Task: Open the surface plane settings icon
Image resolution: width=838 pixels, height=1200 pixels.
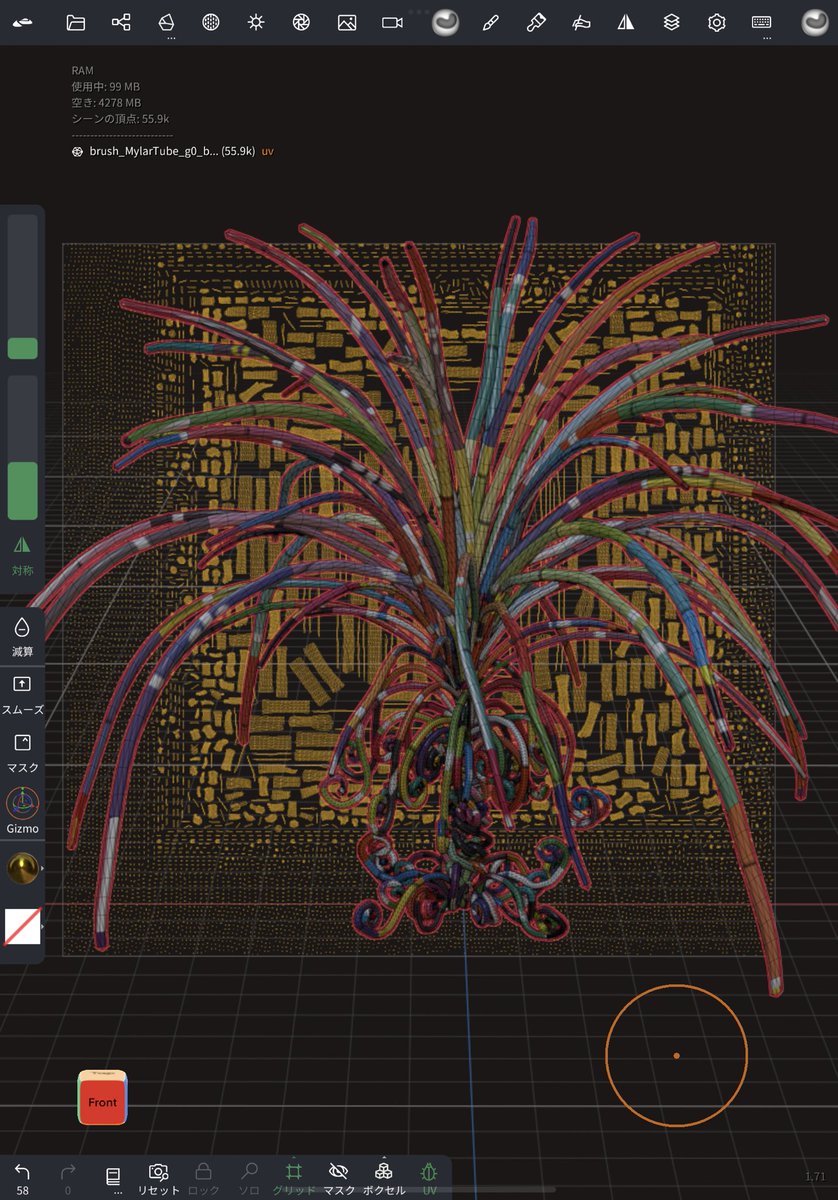Action: tap(581, 22)
